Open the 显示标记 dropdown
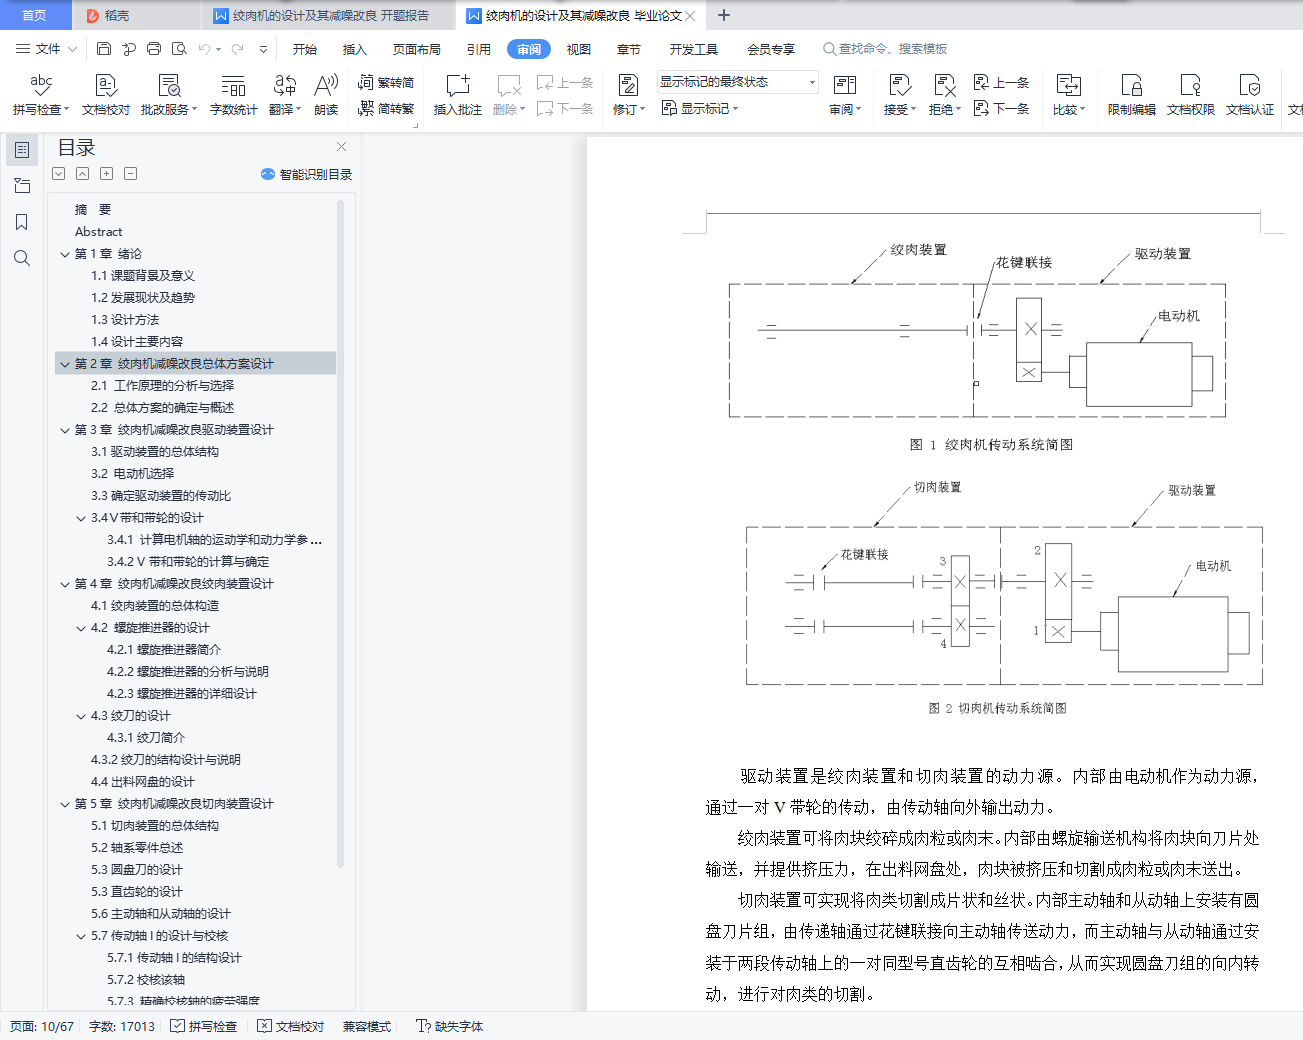1303x1040 pixels. (700, 108)
